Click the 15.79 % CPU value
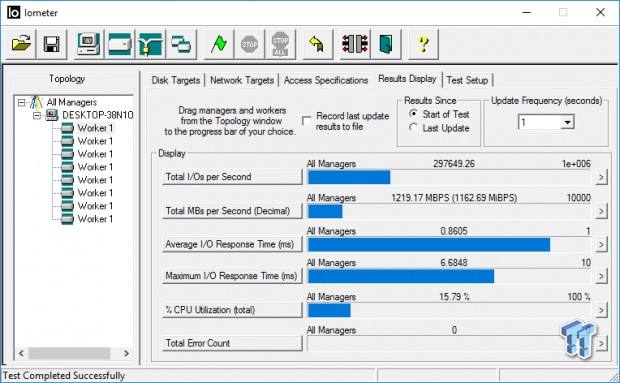Image resolution: width=620 pixels, height=383 pixels. point(454,296)
